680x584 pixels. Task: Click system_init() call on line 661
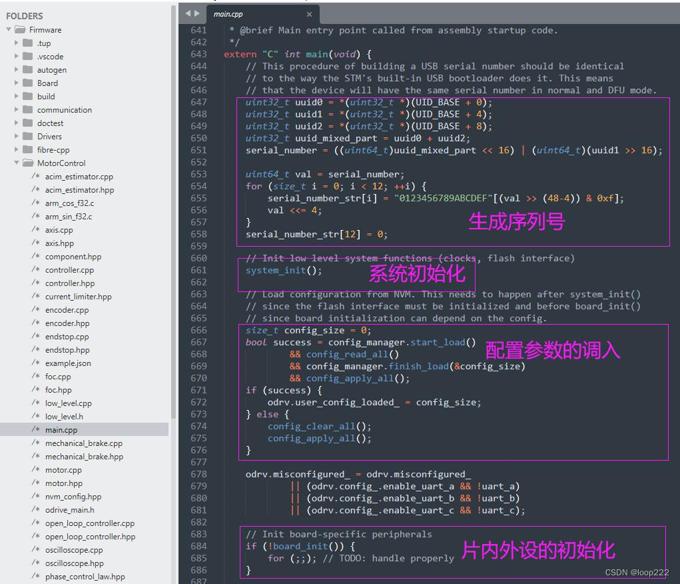(284, 271)
